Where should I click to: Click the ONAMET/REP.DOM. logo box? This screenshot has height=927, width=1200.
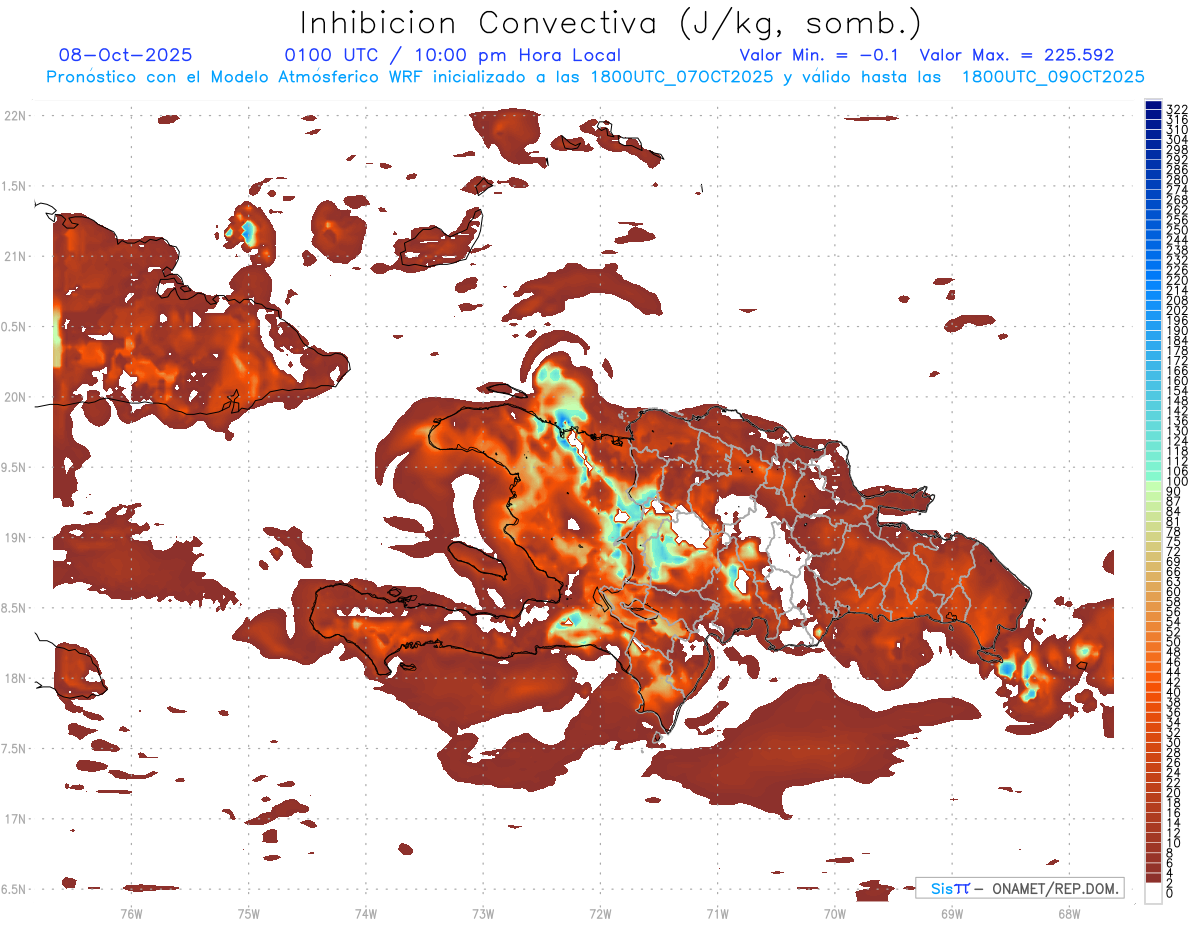[1019, 888]
